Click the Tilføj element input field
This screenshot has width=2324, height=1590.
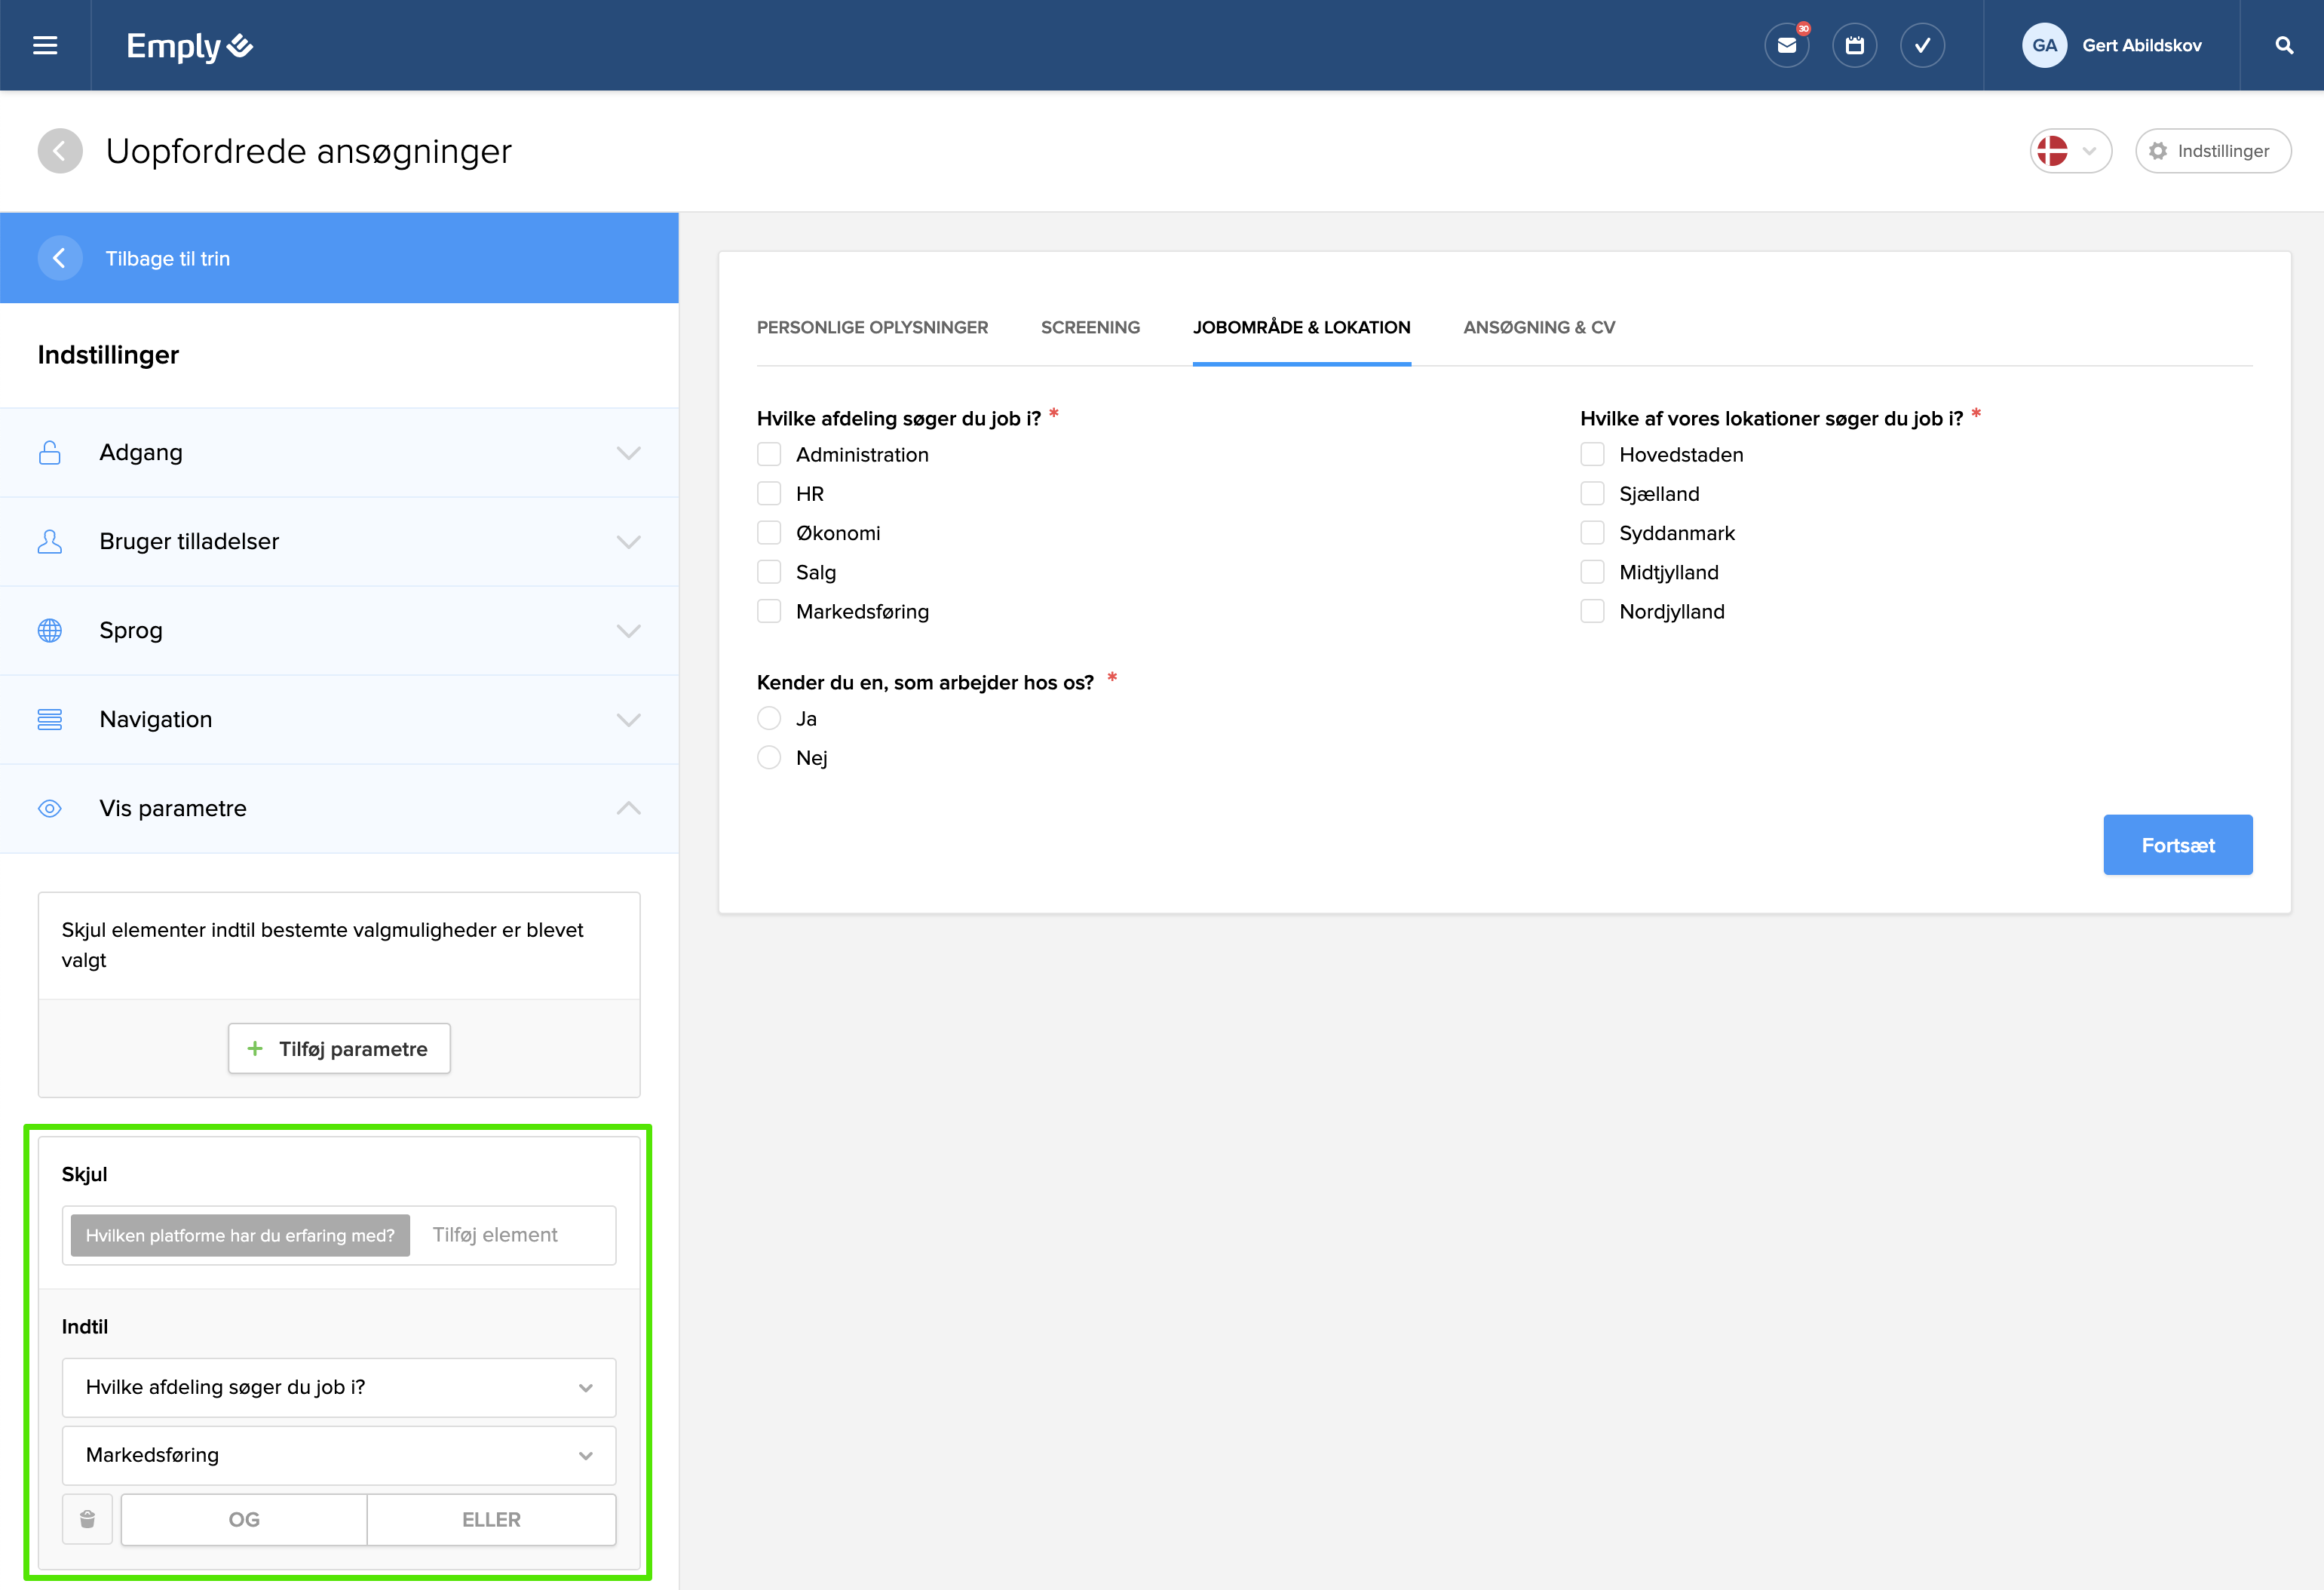pyautogui.click(x=510, y=1235)
